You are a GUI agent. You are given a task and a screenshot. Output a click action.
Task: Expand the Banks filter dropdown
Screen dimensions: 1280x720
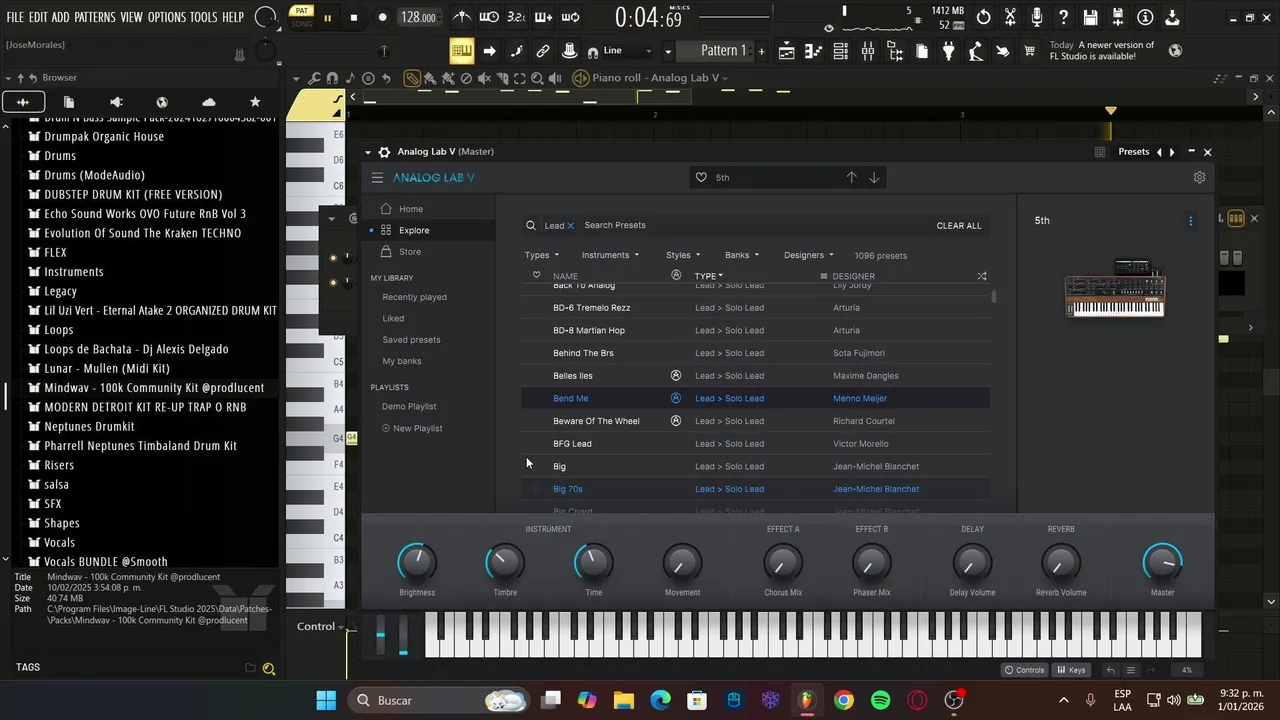742,255
